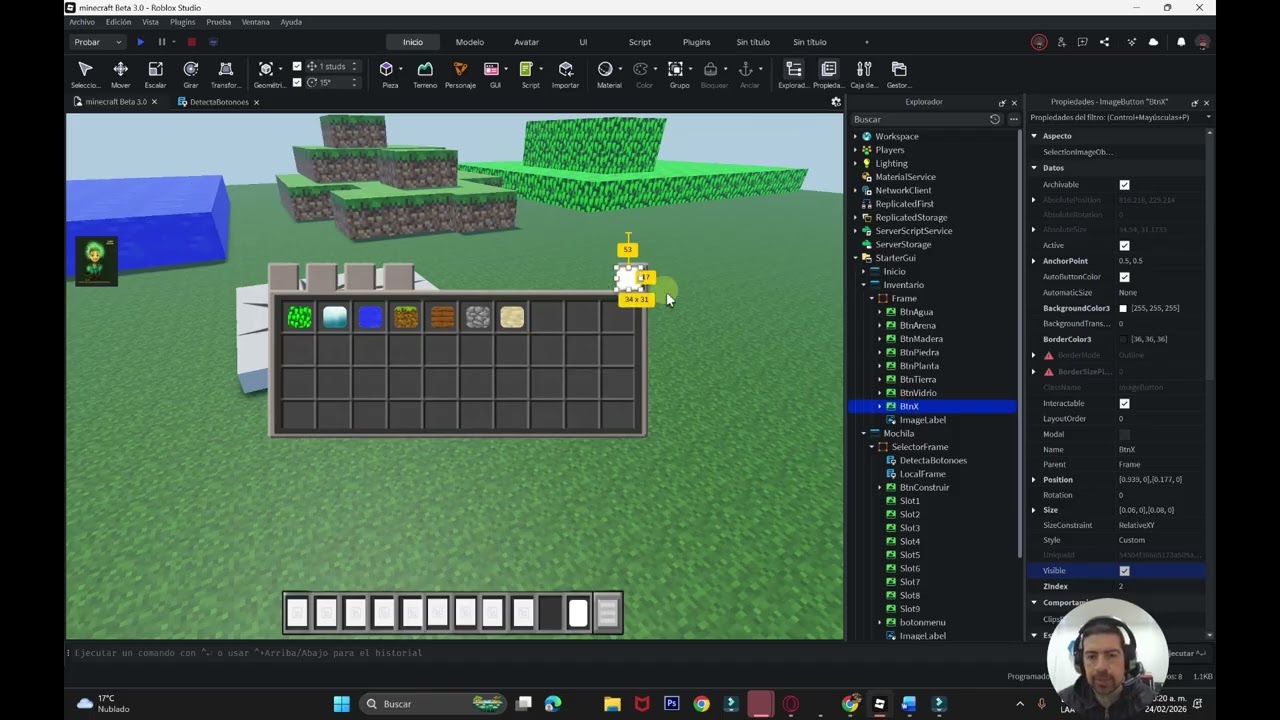1280x720 pixels.
Task: Expand the Lighting tree node
Action: (x=855, y=164)
